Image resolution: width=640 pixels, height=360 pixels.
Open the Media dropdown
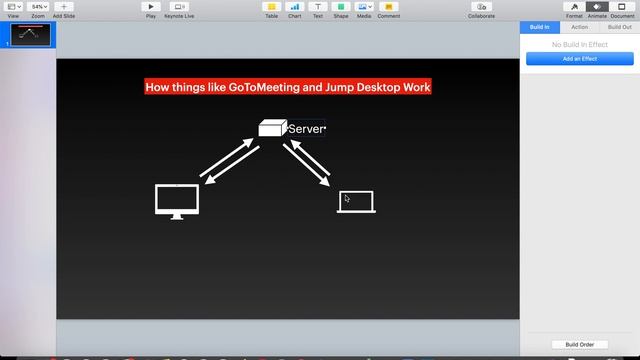point(364,7)
